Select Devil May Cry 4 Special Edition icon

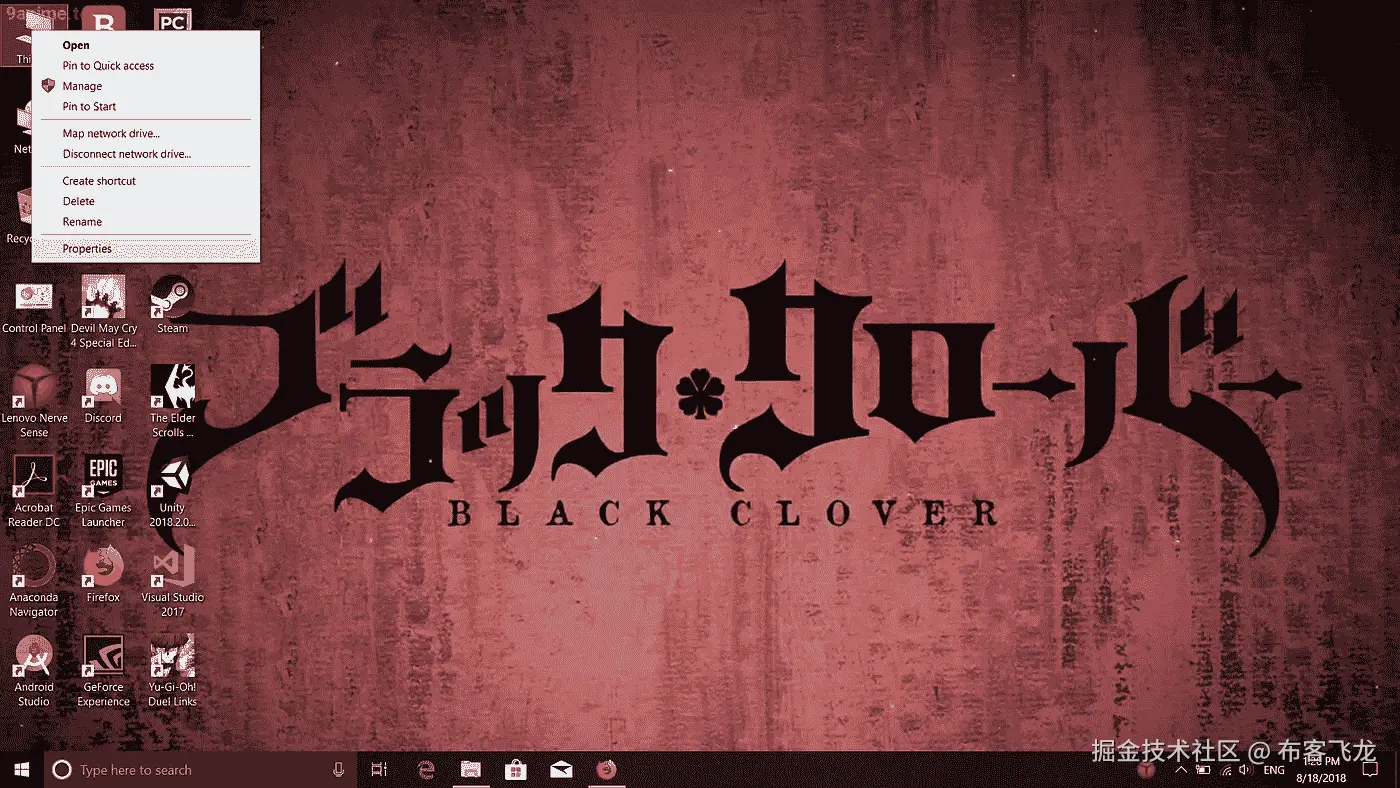point(103,311)
